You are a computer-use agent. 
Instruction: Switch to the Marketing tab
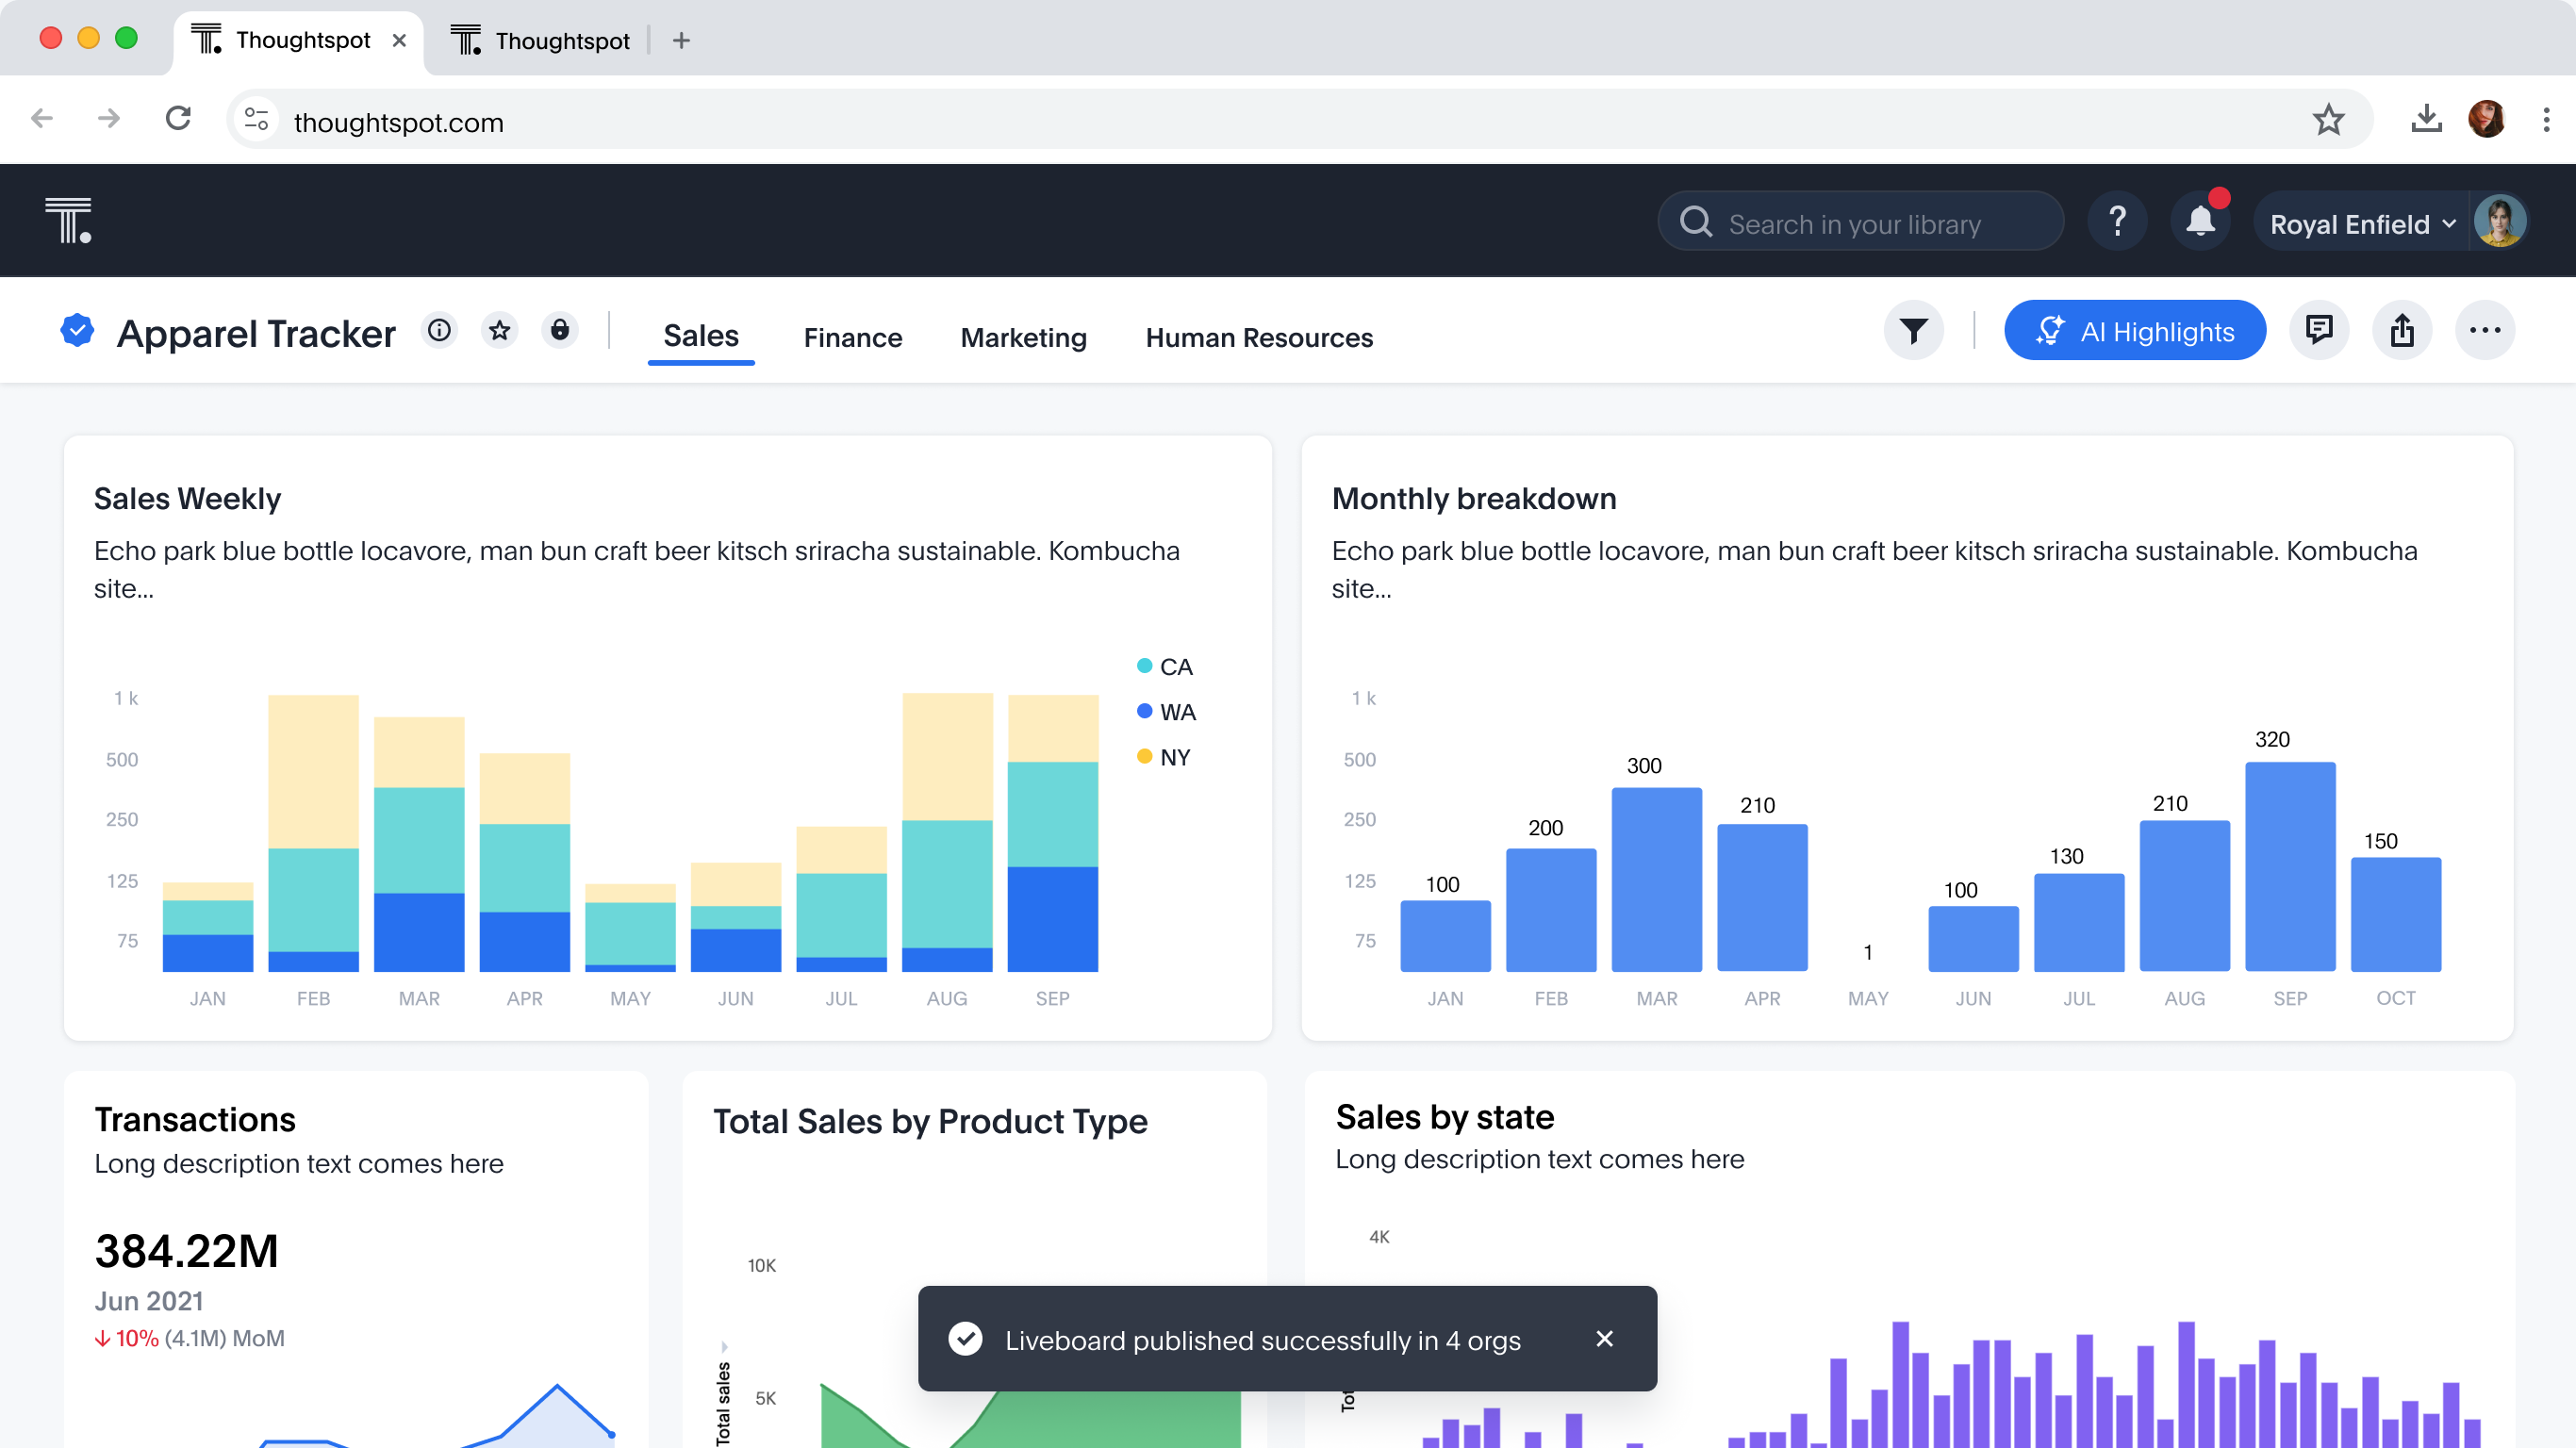[1023, 339]
